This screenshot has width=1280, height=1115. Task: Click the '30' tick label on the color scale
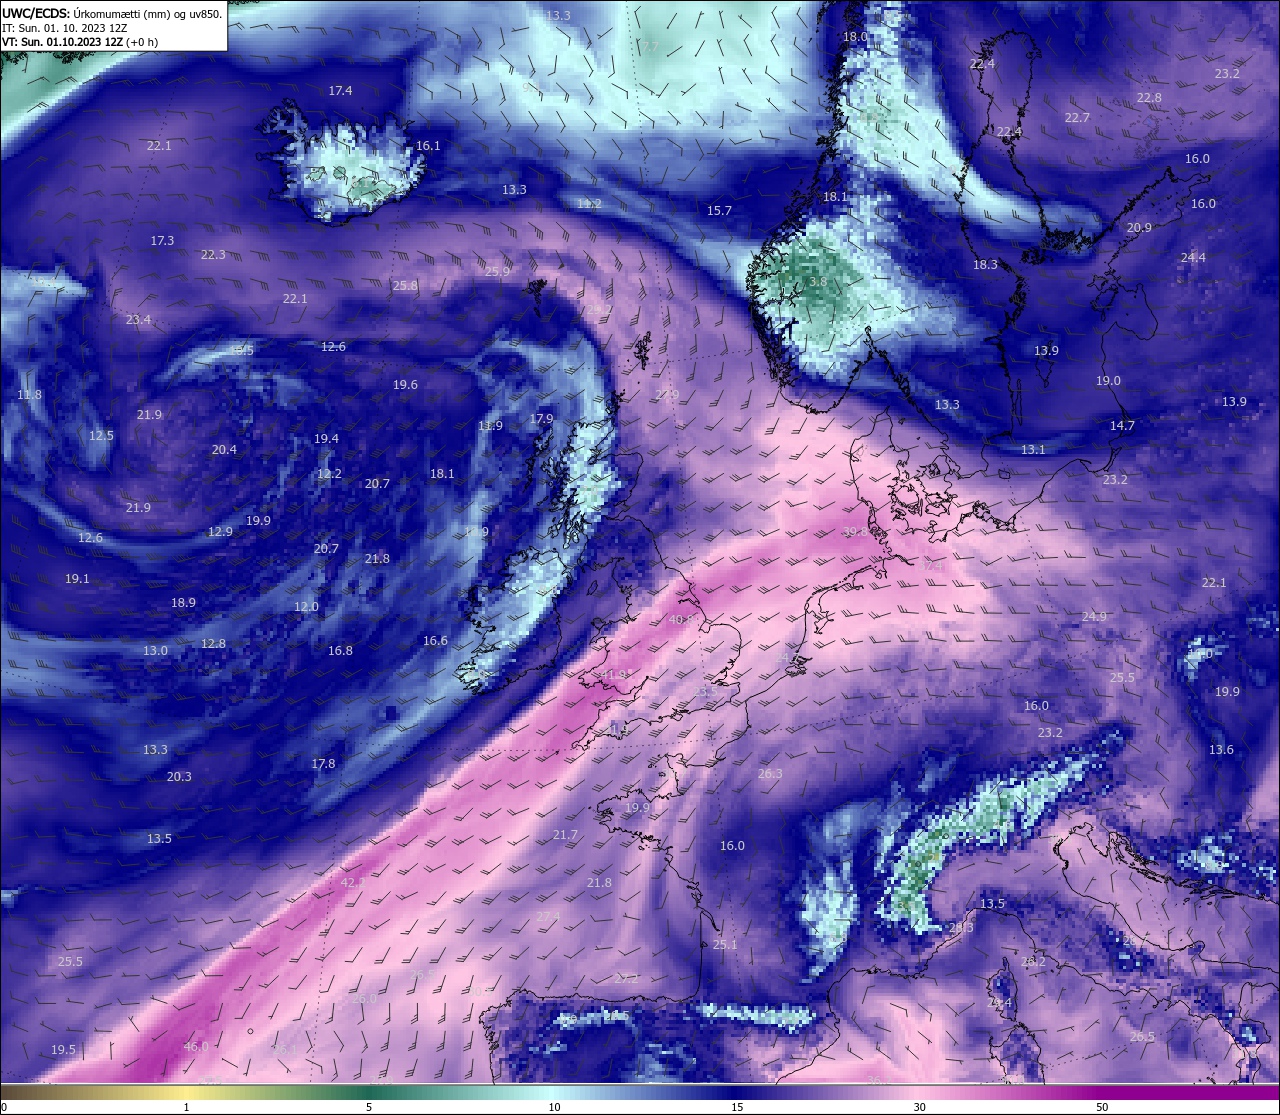pyautogui.click(x=919, y=1107)
